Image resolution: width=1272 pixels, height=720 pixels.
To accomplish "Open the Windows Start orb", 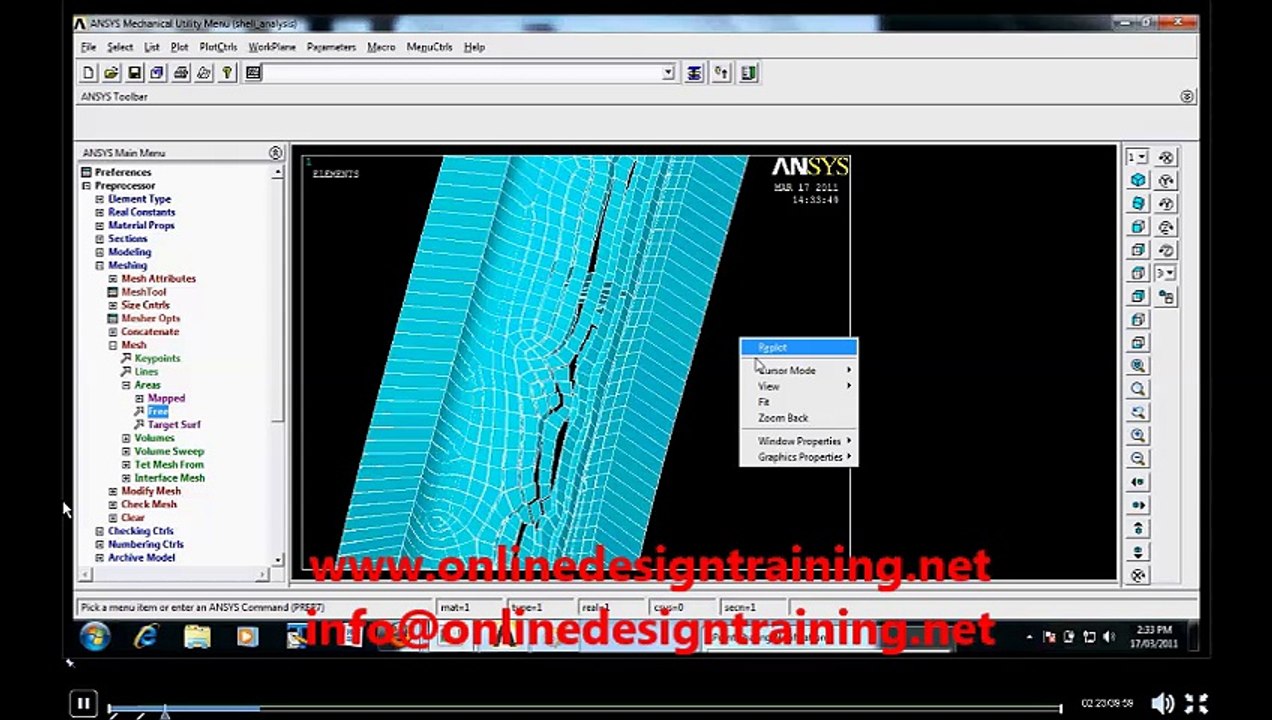I will click(x=95, y=636).
